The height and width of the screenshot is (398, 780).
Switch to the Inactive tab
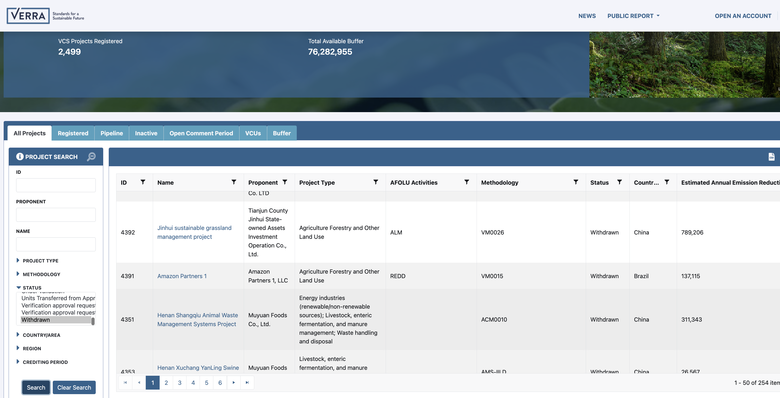pos(146,133)
